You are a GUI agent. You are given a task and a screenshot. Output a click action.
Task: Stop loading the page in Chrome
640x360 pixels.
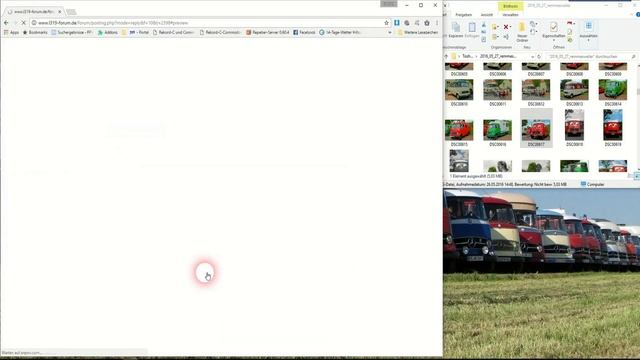point(24,23)
